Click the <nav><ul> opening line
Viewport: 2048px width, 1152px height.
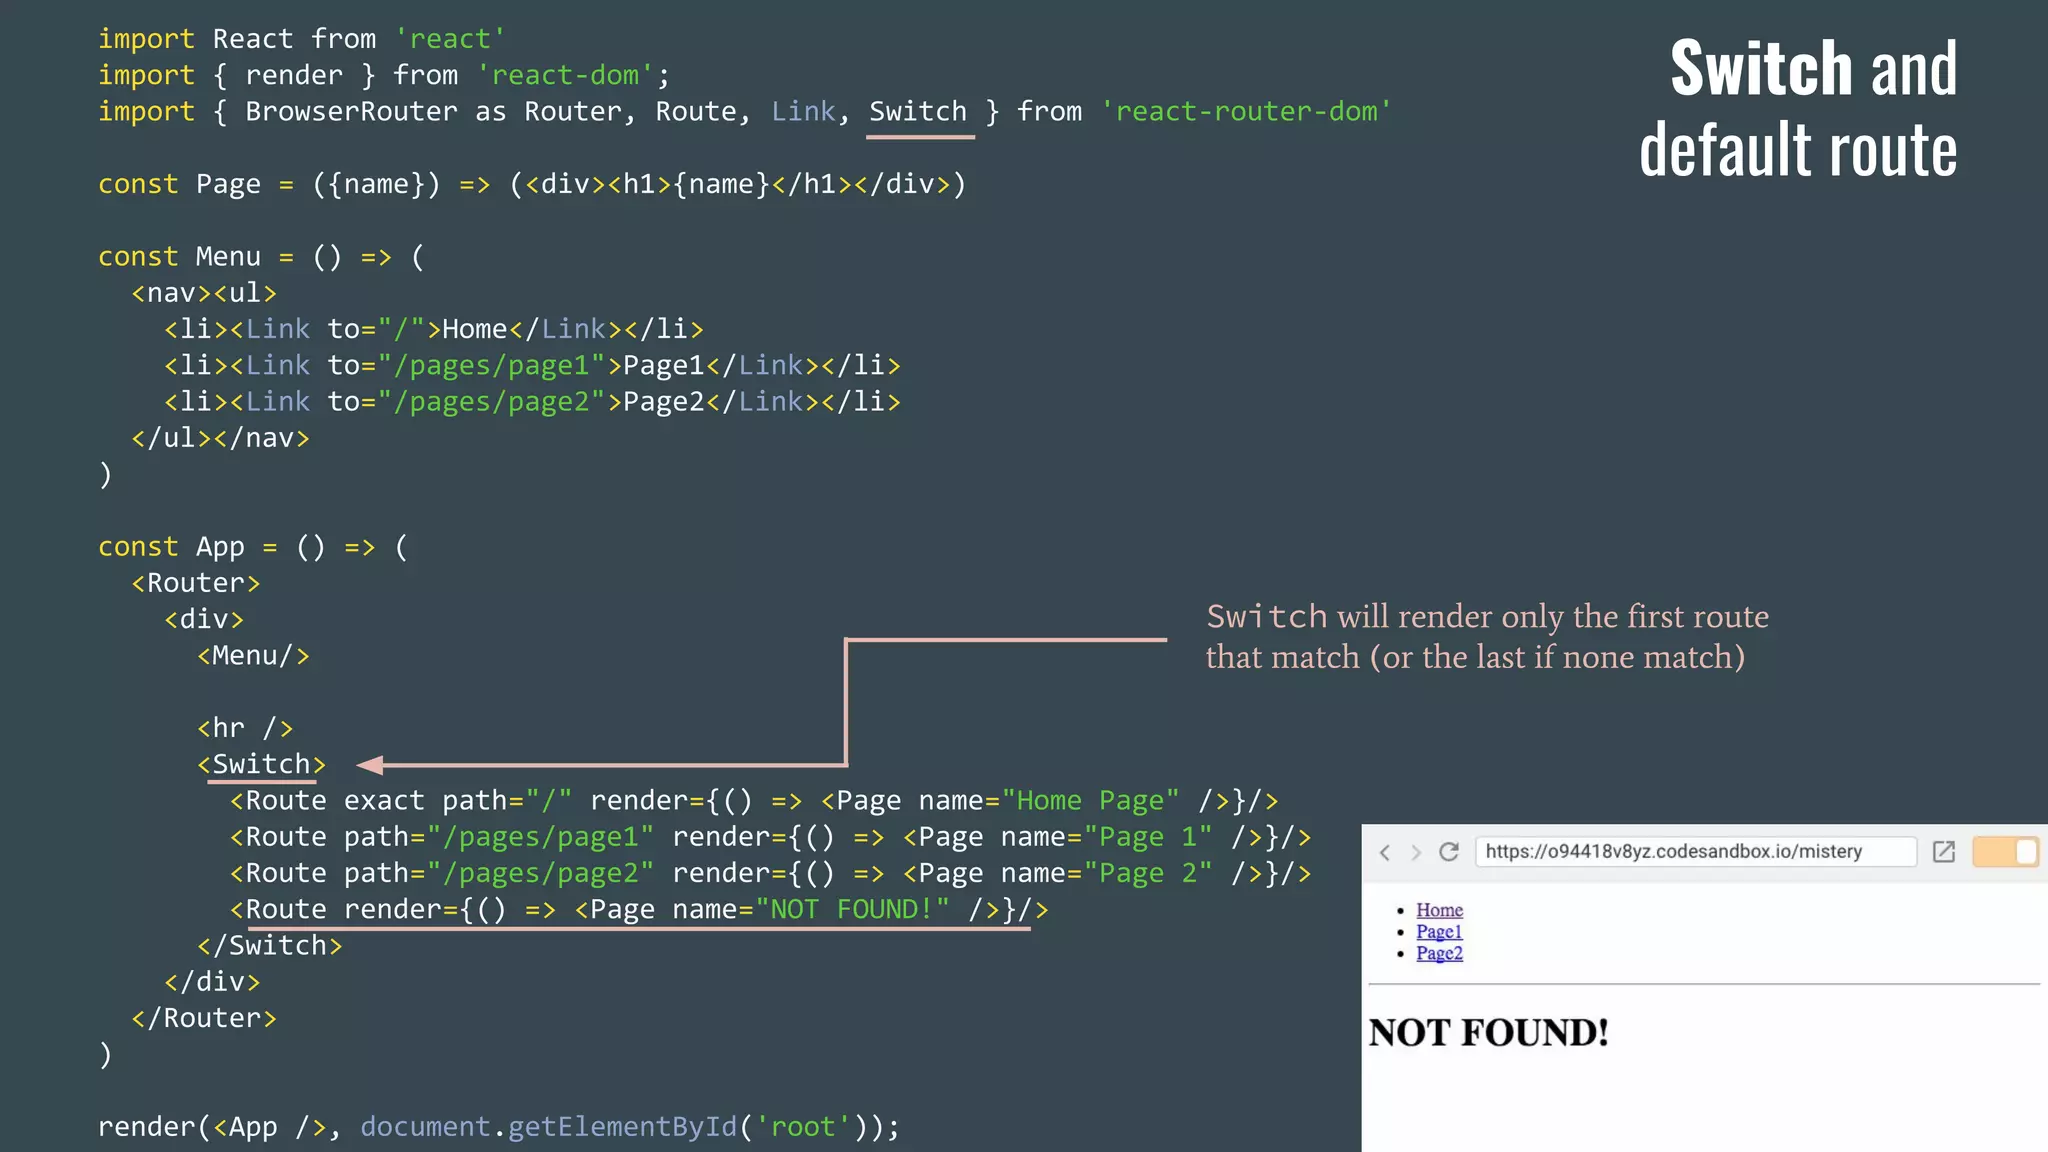(x=204, y=293)
